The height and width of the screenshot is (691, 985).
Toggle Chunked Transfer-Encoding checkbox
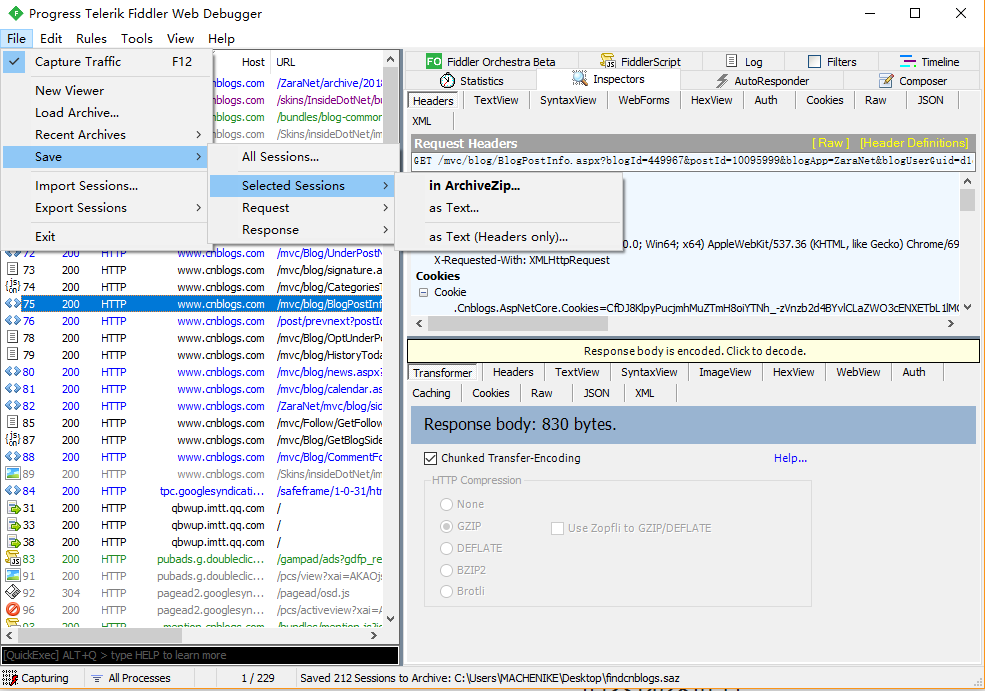pos(430,458)
